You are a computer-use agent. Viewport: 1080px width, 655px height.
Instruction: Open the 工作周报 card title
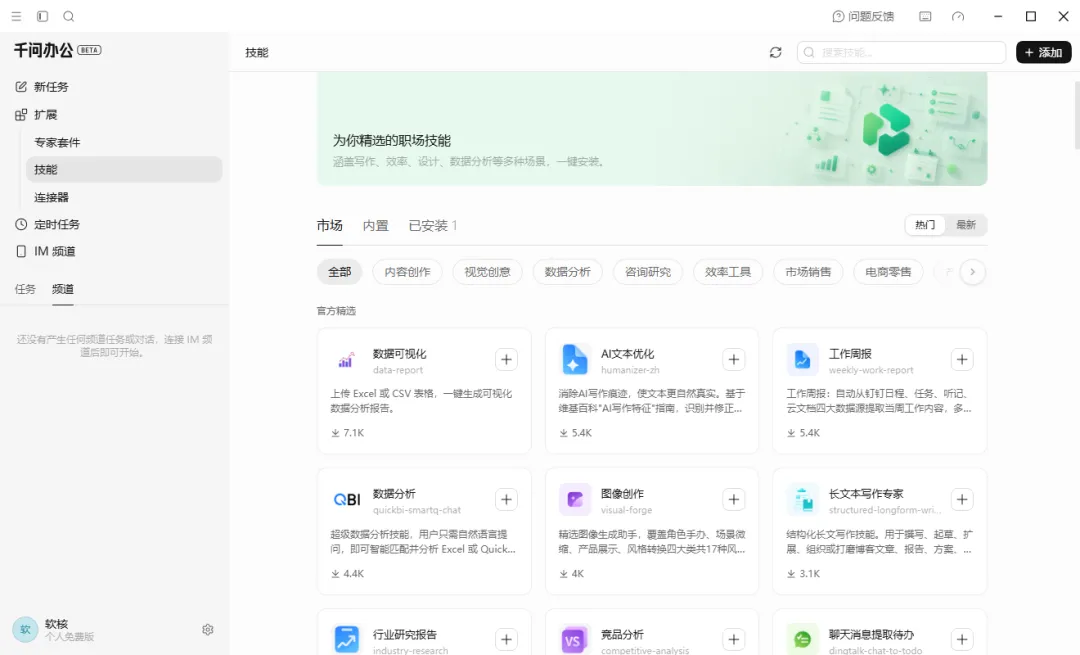pos(850,354)
